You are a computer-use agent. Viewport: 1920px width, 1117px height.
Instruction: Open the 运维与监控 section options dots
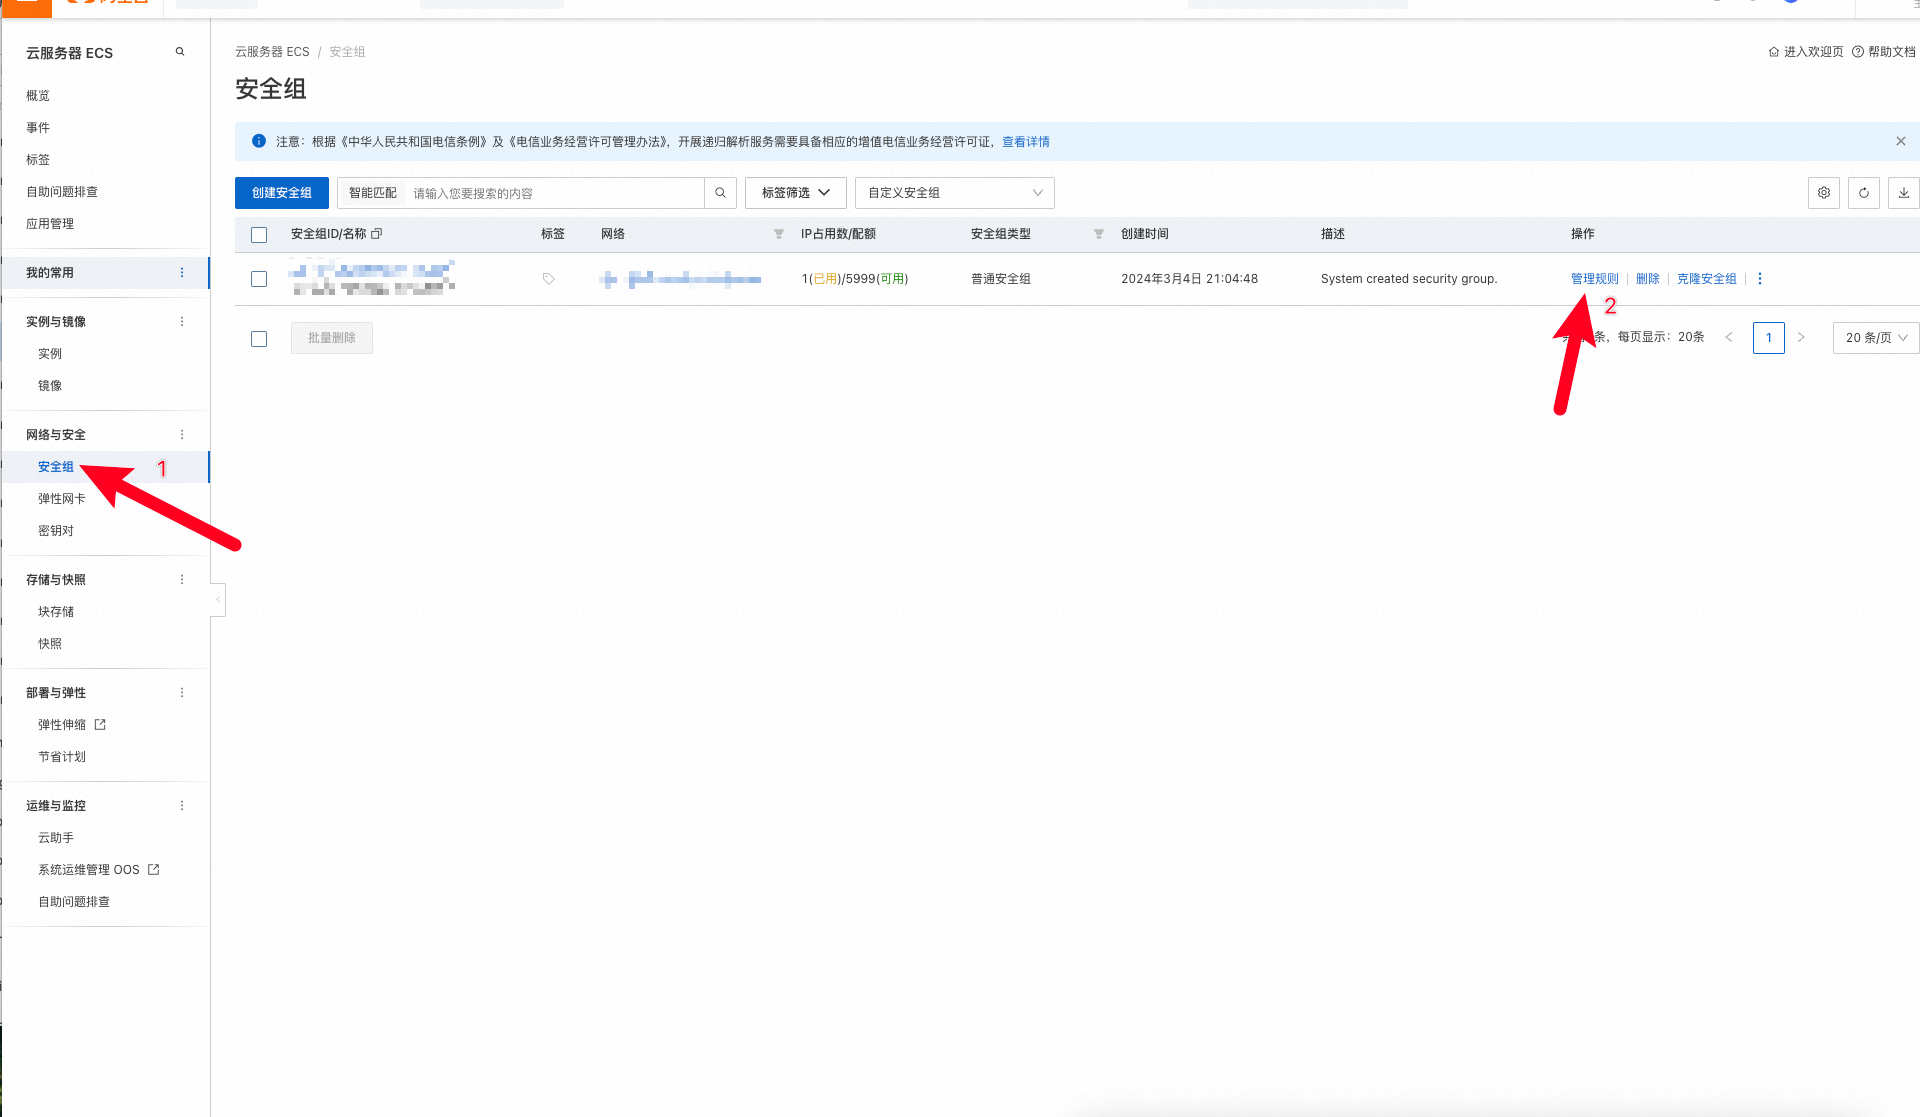pyautogui.click(x=182, y=806)
